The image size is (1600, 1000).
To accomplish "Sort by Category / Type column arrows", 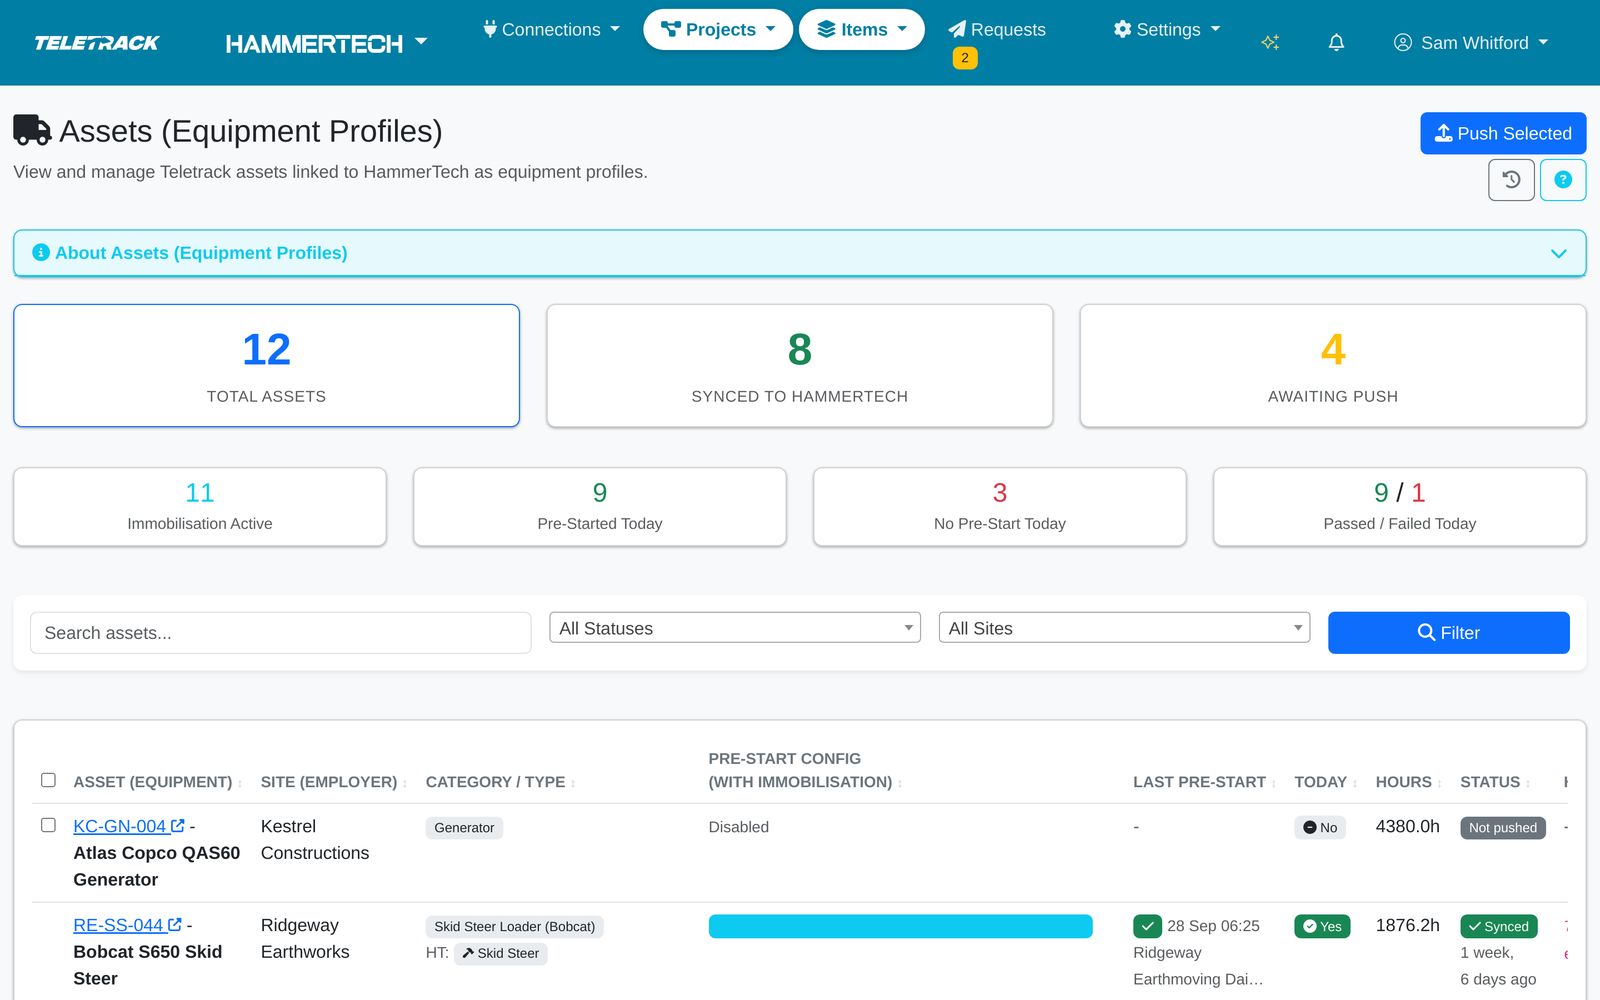I will pyautogui.click(x=573, y=783).
